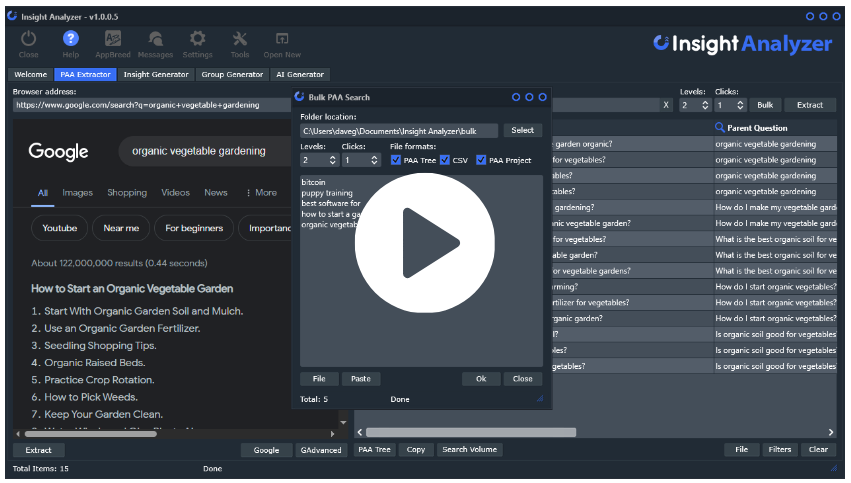Click the Parent Question search icon
The height and width of the screenshot is (483, 851).
tap(719, 128)
